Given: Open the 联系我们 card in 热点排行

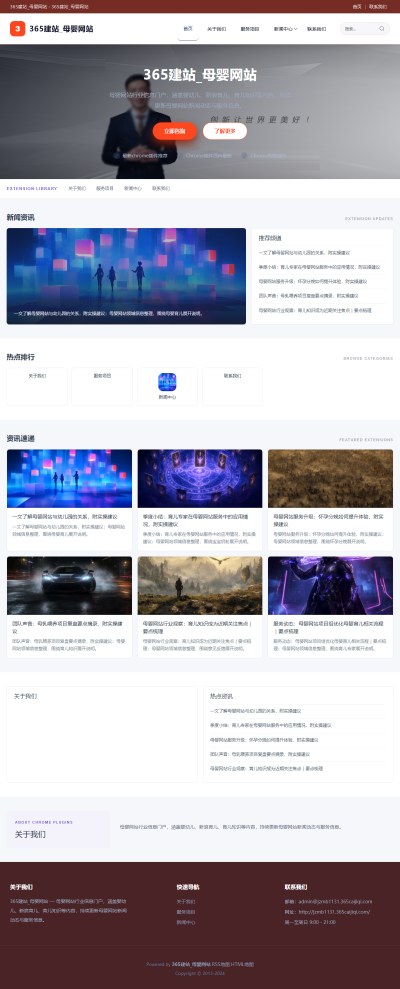Looking at the screenshot, I should (x=232, y=386).
